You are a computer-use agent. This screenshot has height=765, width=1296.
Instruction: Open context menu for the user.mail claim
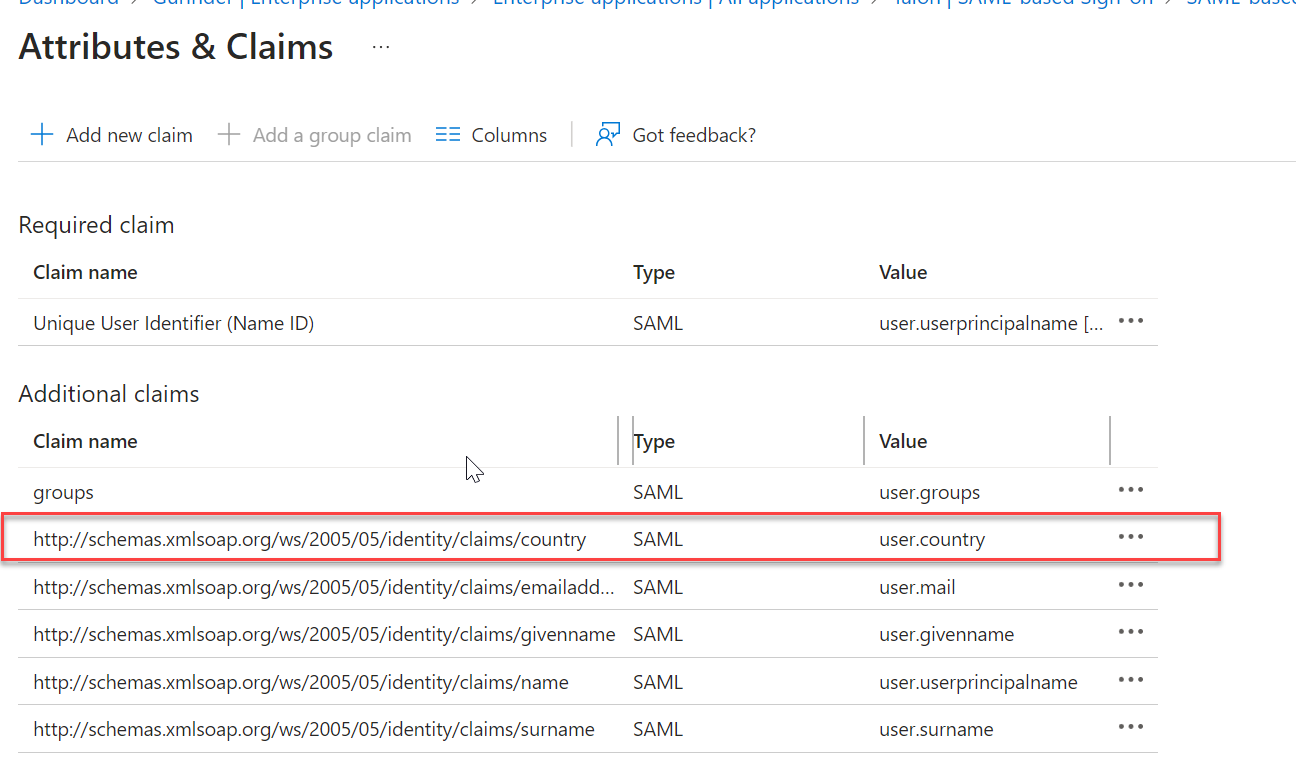(1130, 585)
